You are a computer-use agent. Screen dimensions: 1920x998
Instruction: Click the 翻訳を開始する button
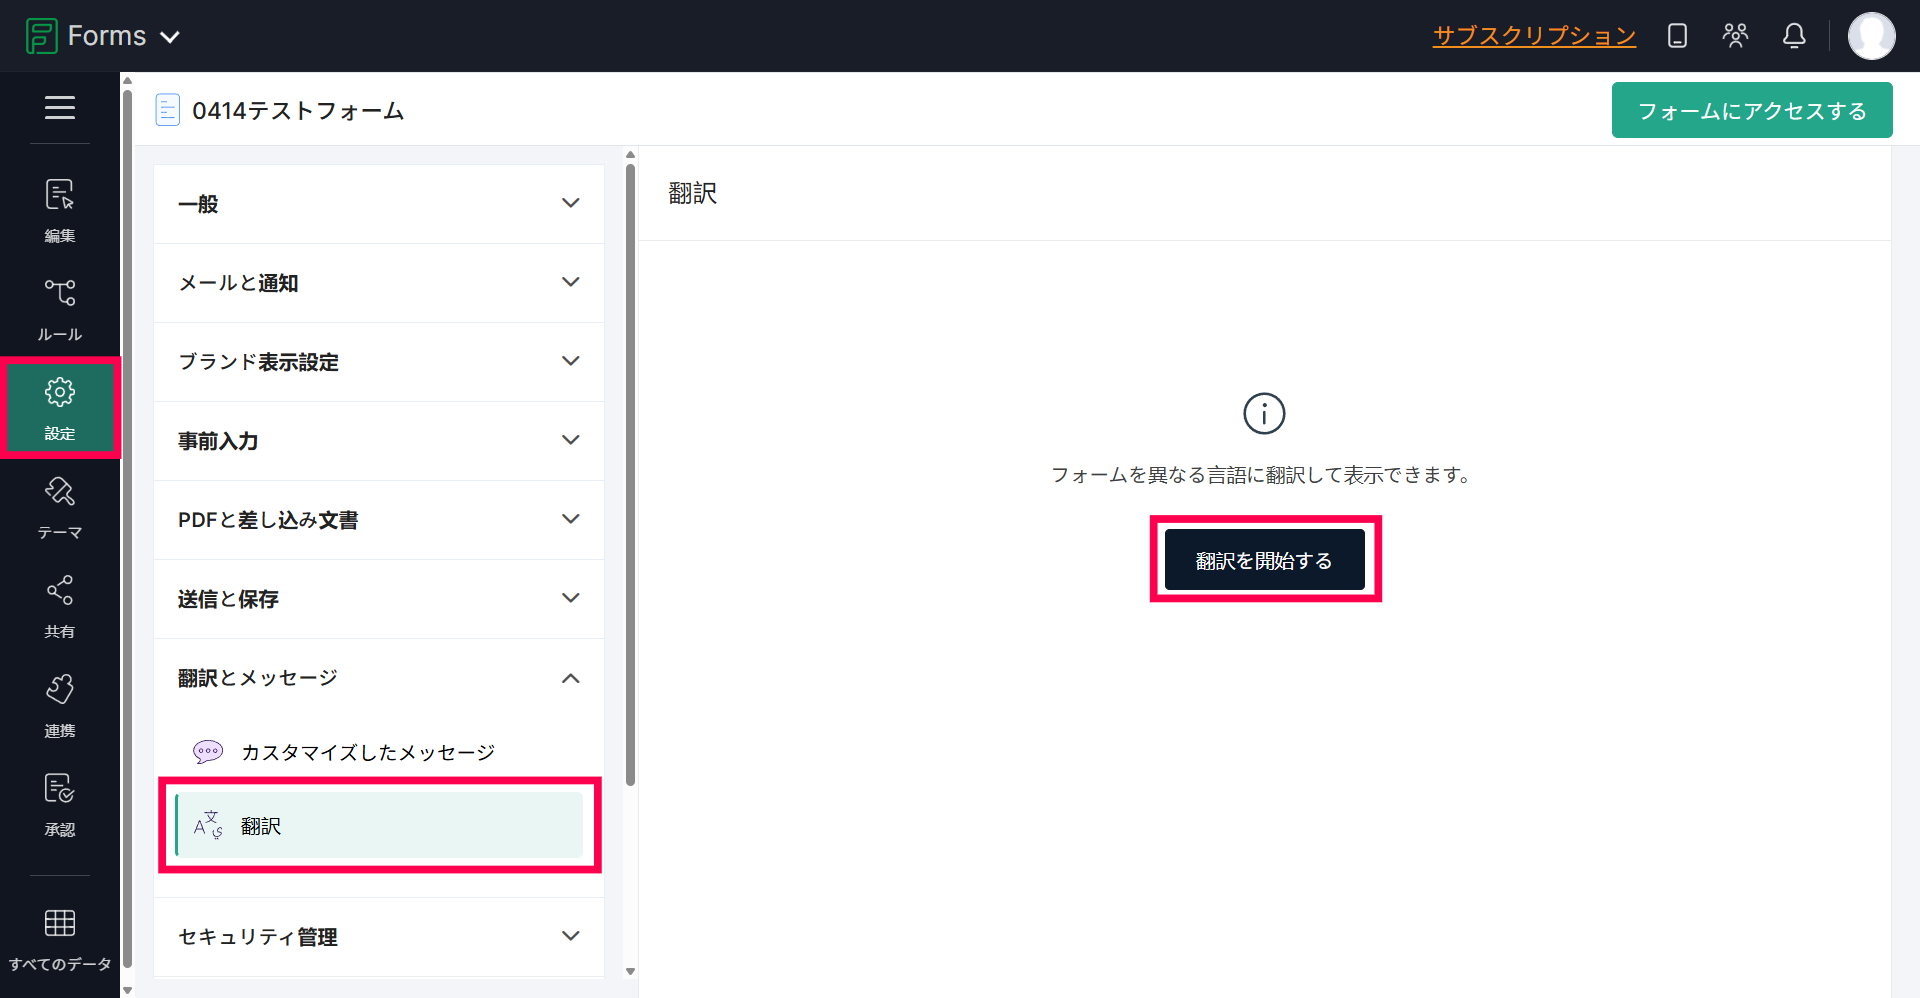[1264, 560]
